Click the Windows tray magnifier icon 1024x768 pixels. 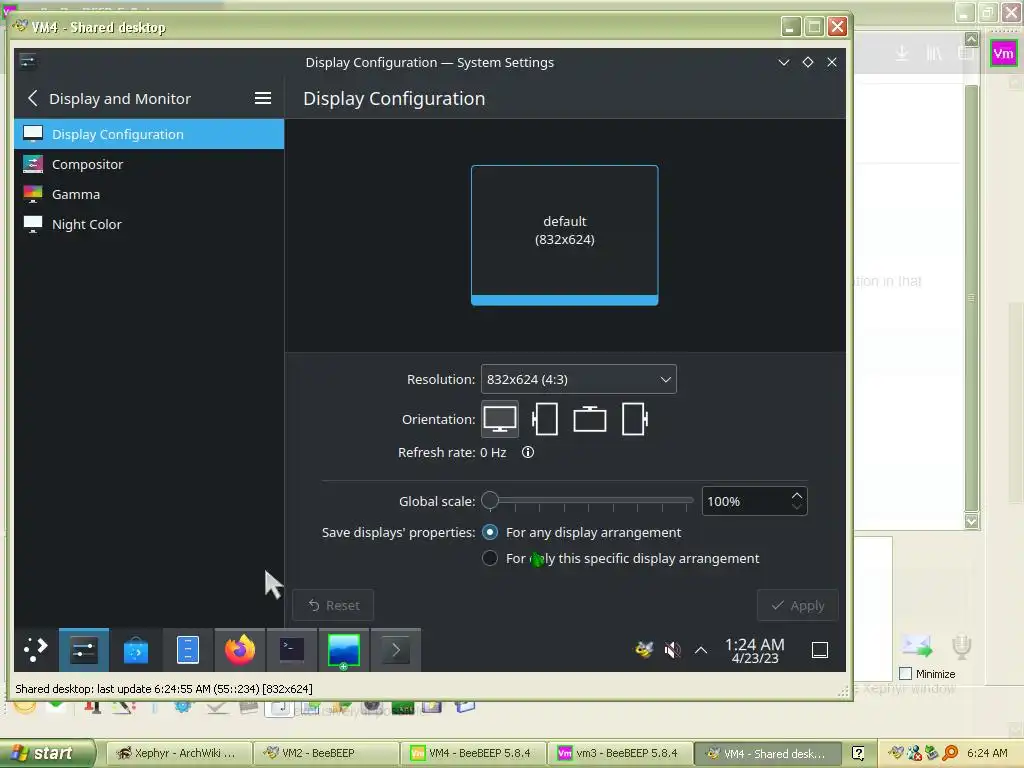pyautogui.click(x=949, y=753)
